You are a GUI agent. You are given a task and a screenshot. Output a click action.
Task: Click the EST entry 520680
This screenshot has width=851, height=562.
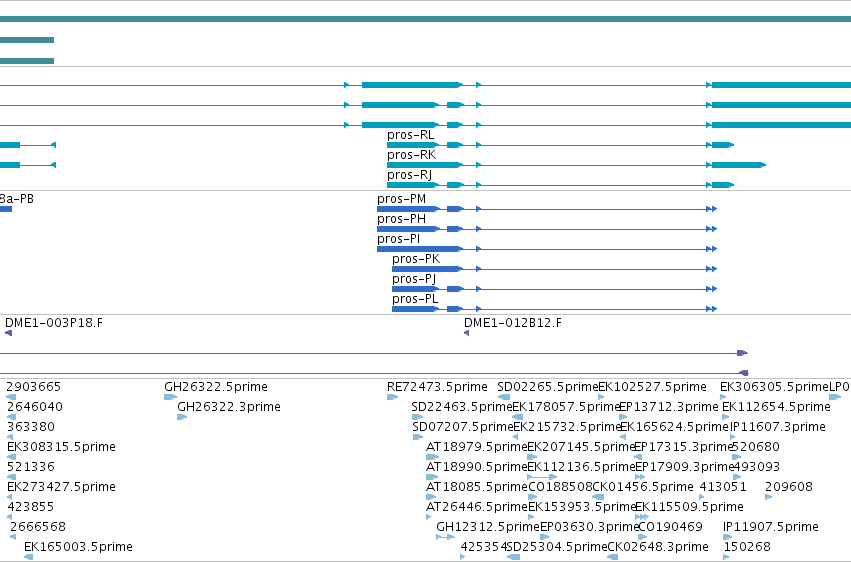[756, 447]
